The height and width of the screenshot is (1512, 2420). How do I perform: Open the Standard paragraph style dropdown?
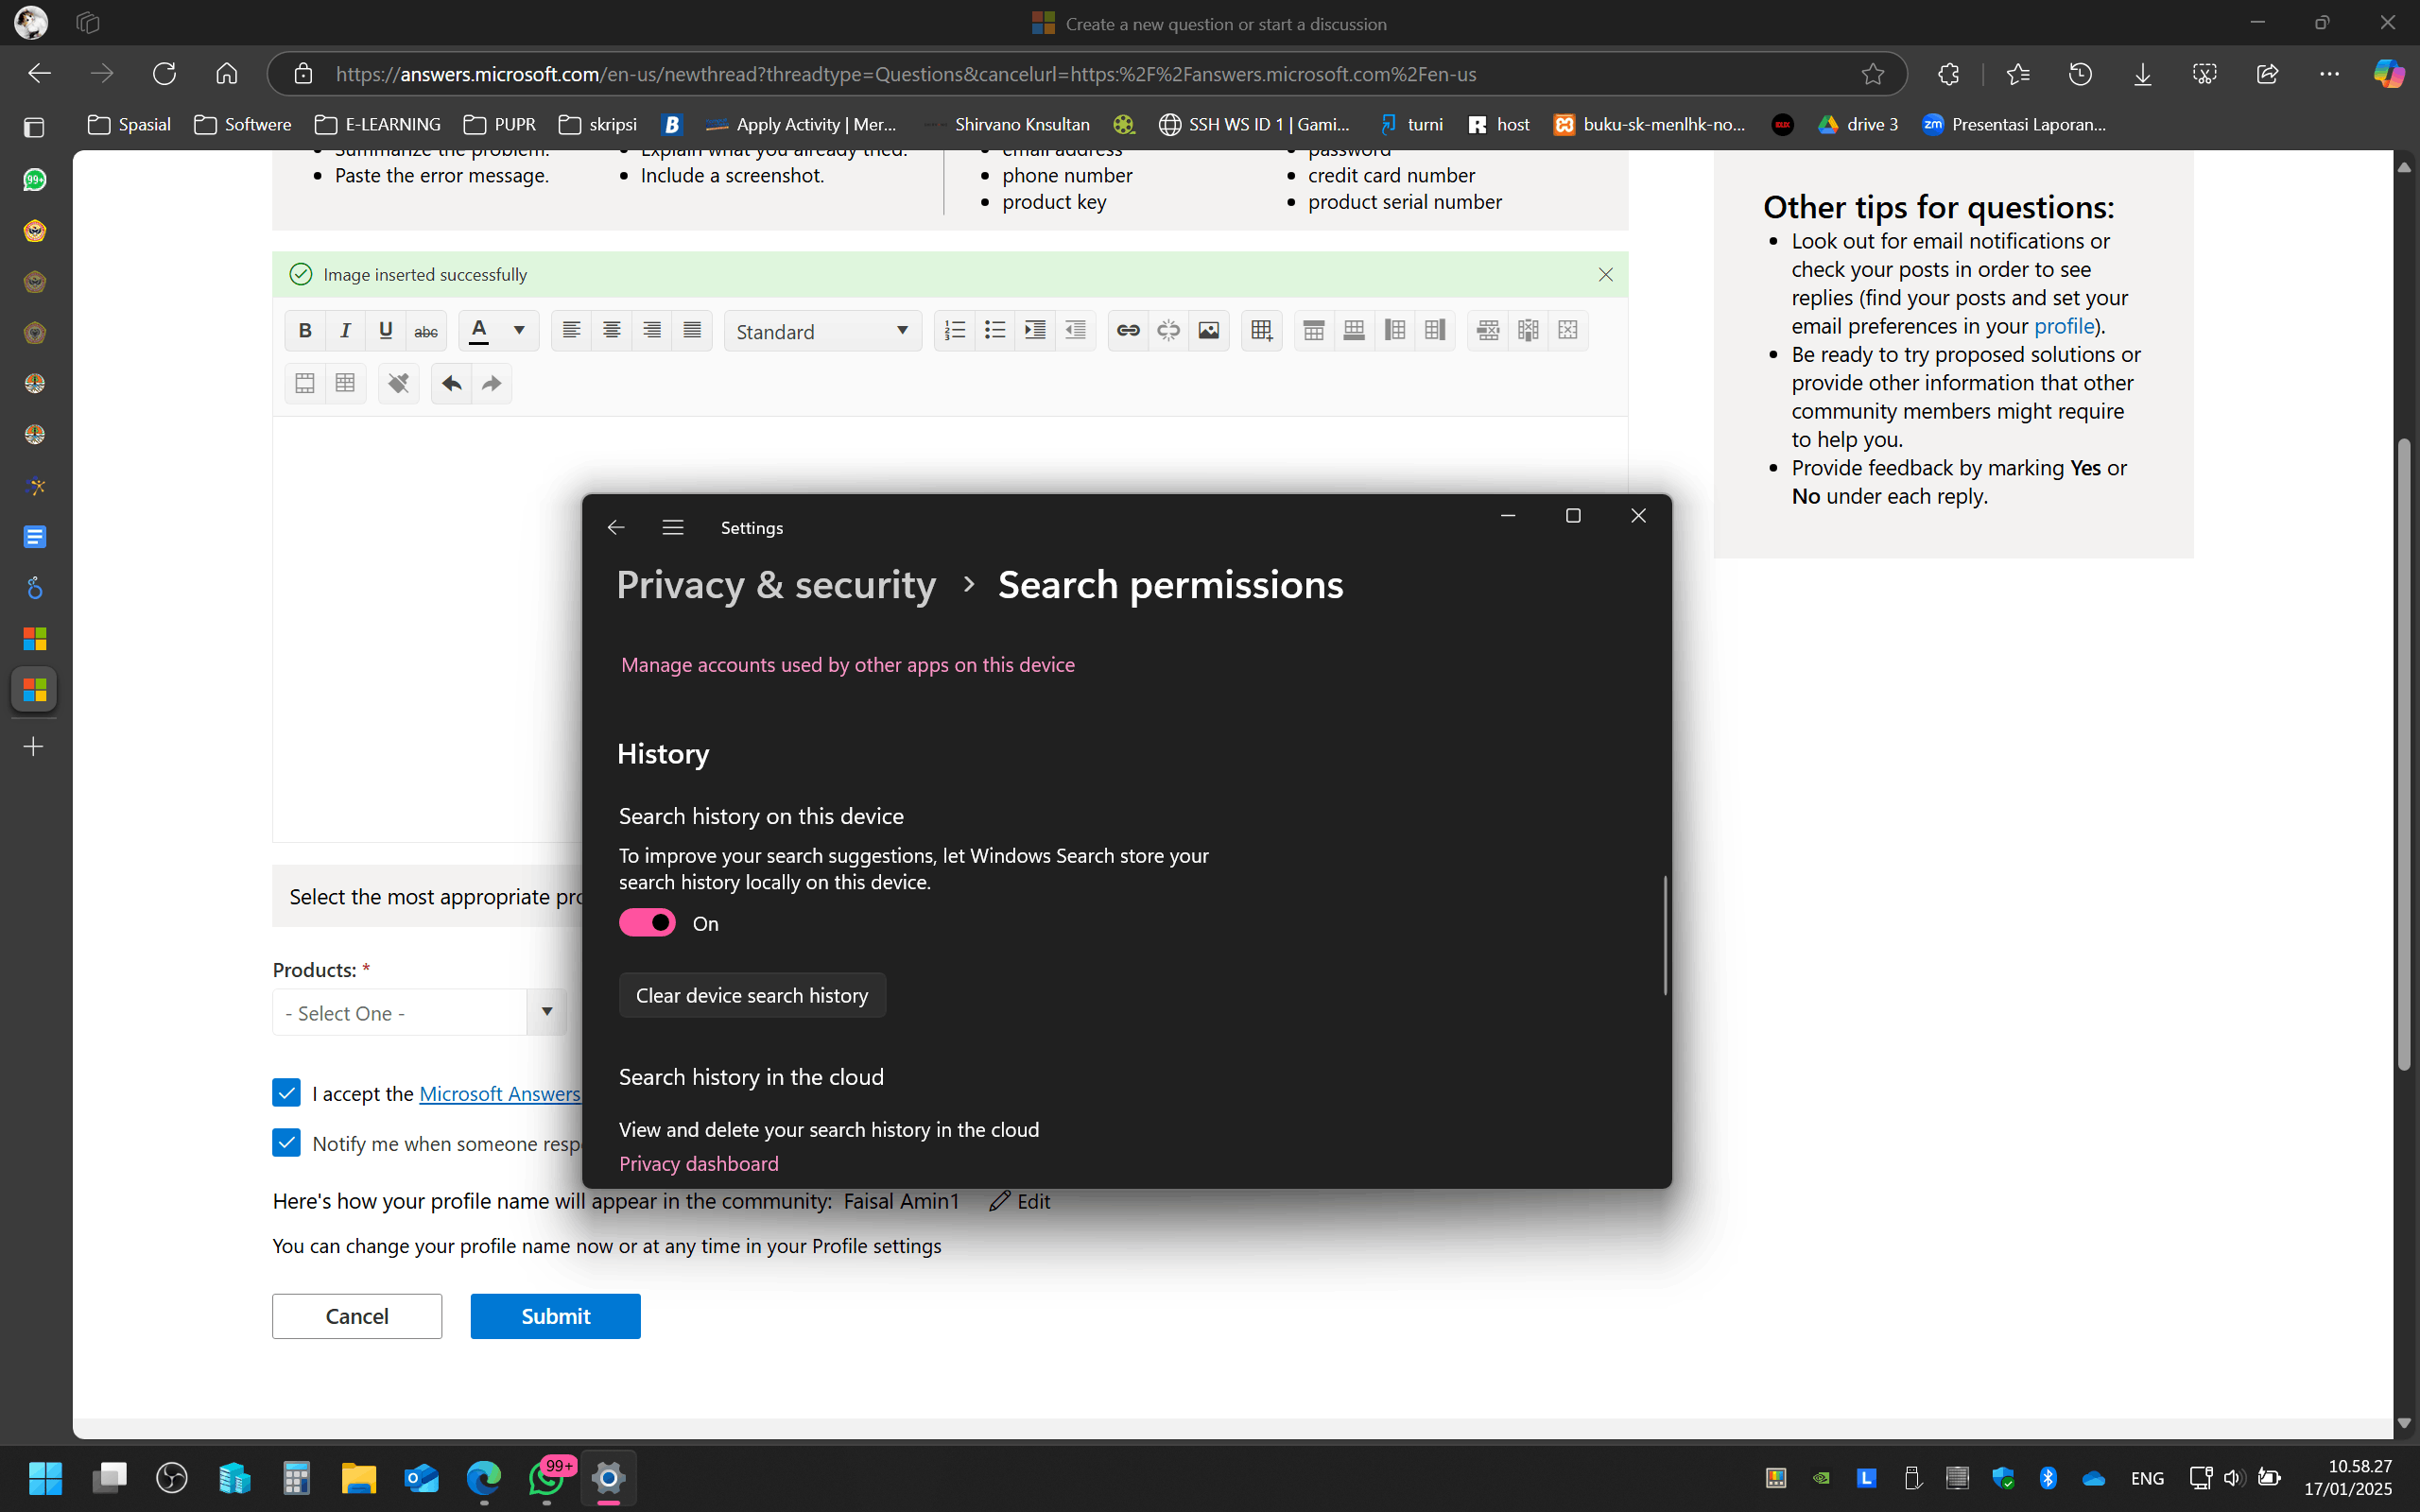[x=822, y=331]
